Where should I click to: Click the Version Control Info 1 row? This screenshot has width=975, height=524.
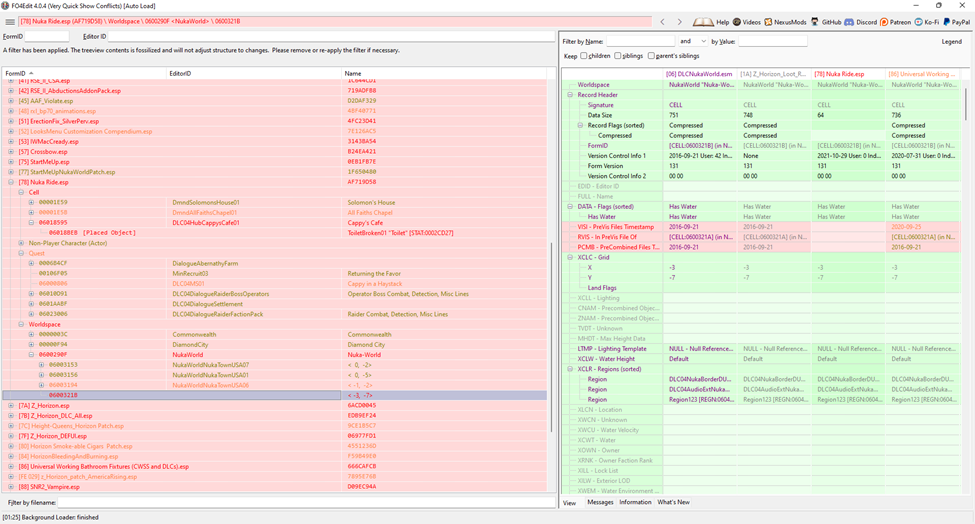(761, 156)
